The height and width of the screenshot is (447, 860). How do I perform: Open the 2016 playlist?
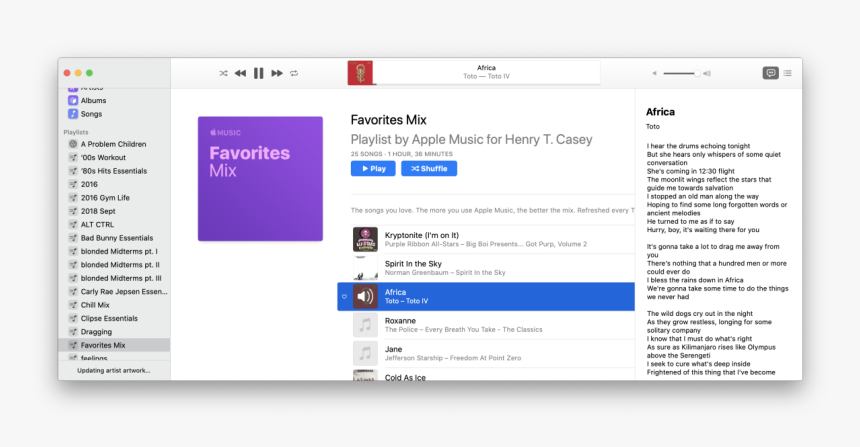pos(115,184)
